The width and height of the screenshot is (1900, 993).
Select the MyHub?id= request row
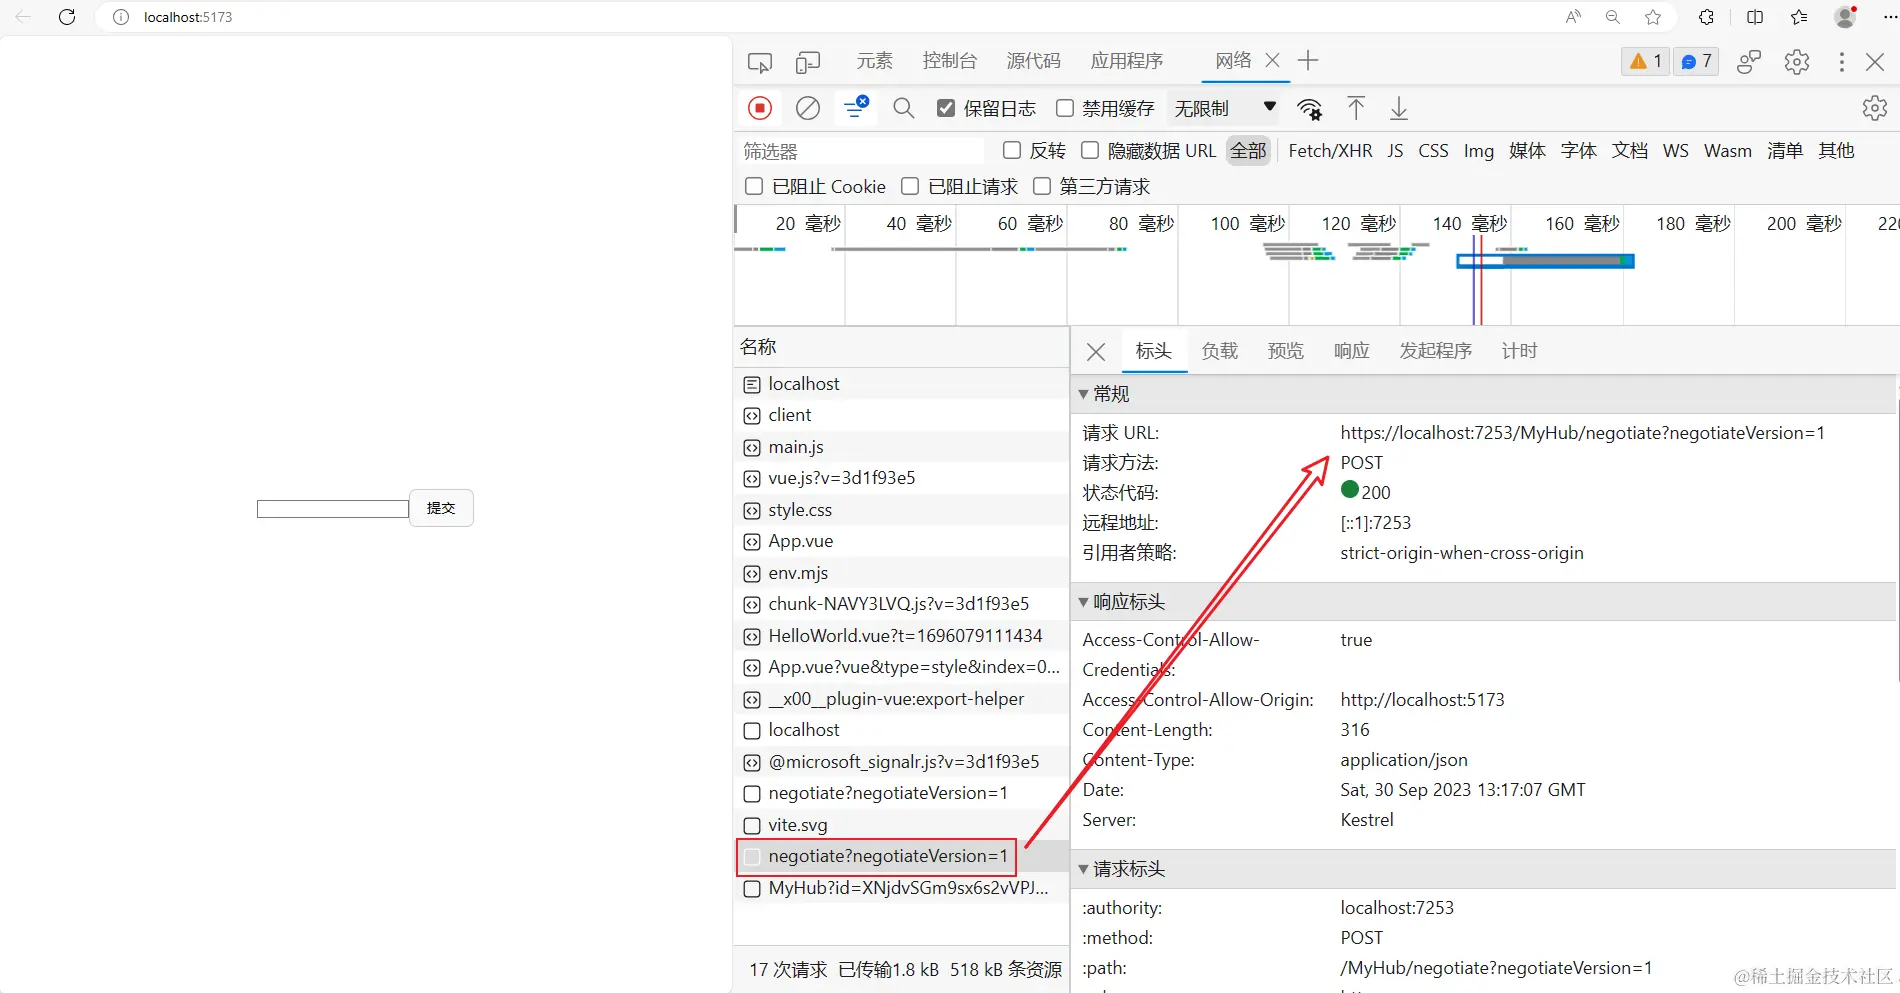click(901, 888)
